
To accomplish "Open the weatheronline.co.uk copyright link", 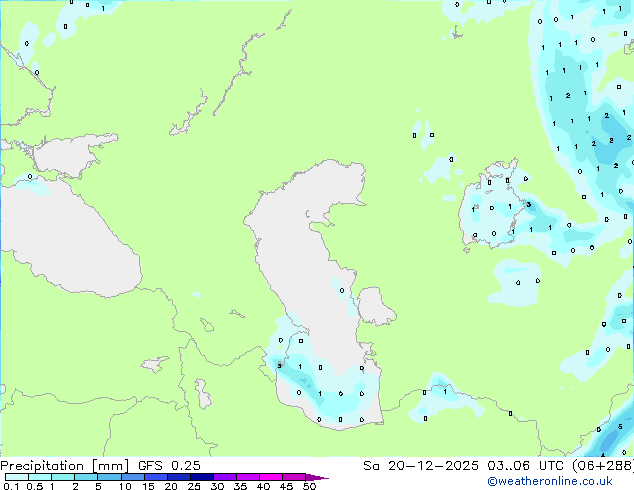I will point(550,481).
